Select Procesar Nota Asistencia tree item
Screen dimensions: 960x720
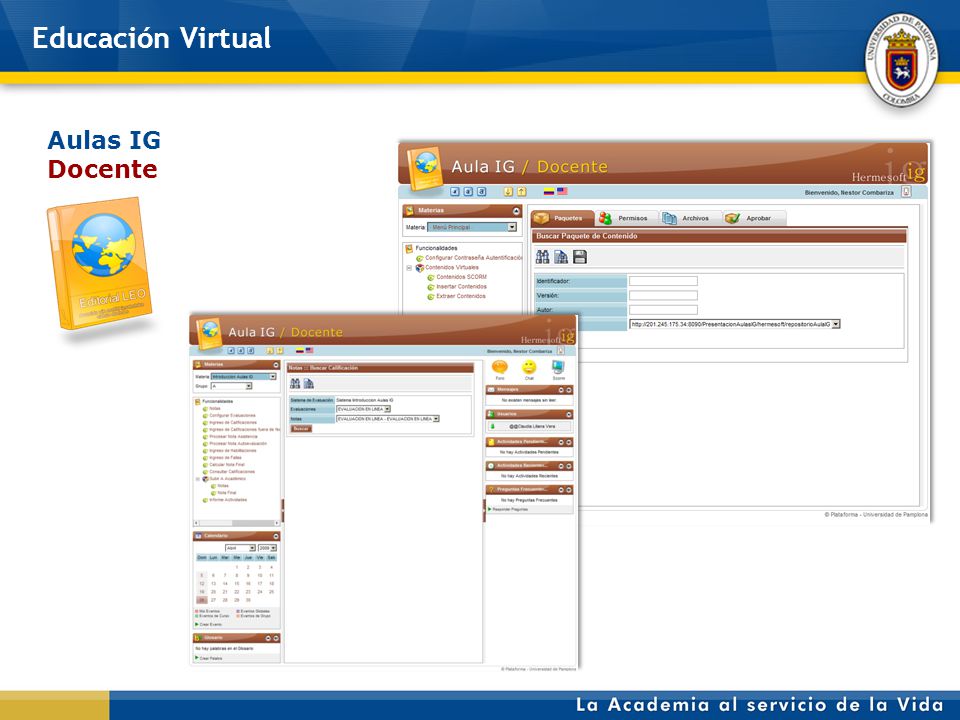233,437
